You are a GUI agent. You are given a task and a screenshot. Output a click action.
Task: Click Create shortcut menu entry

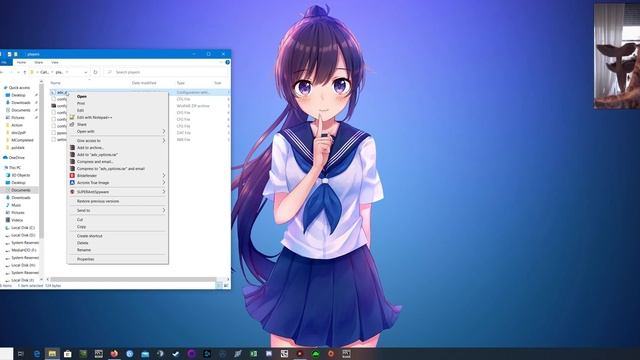click(118, 236)
